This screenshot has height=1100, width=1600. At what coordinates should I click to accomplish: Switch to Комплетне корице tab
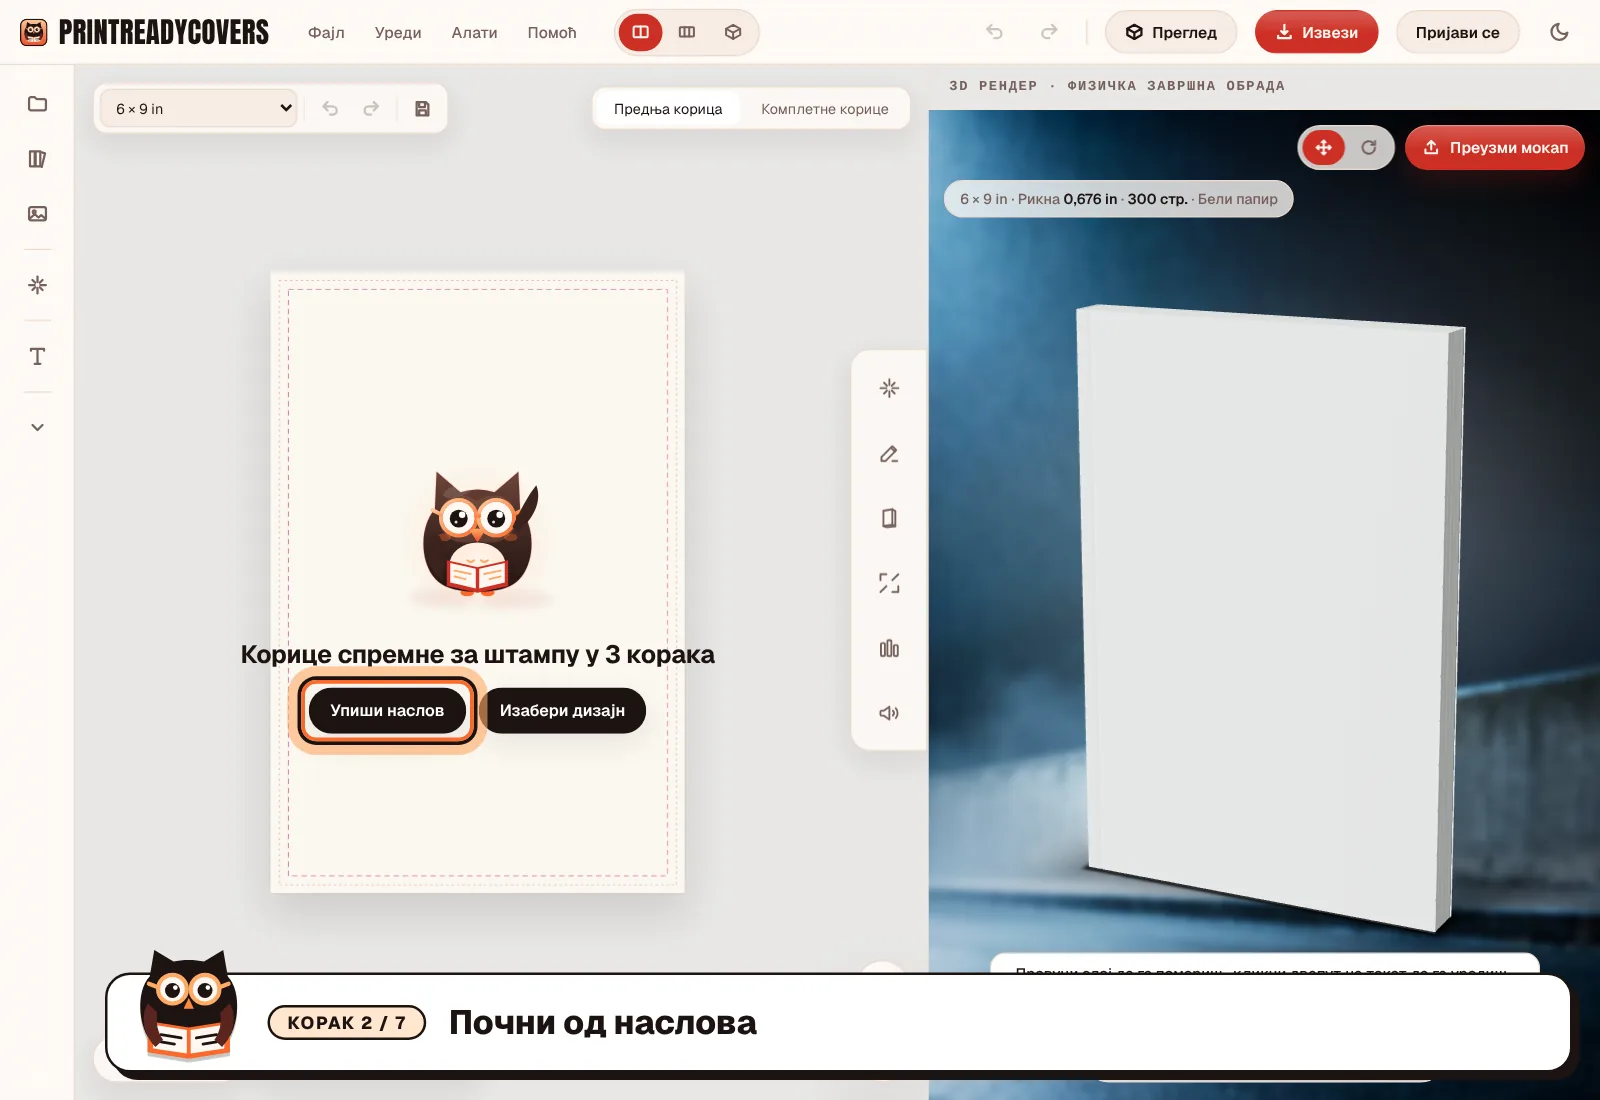click(x=825, y=109)
